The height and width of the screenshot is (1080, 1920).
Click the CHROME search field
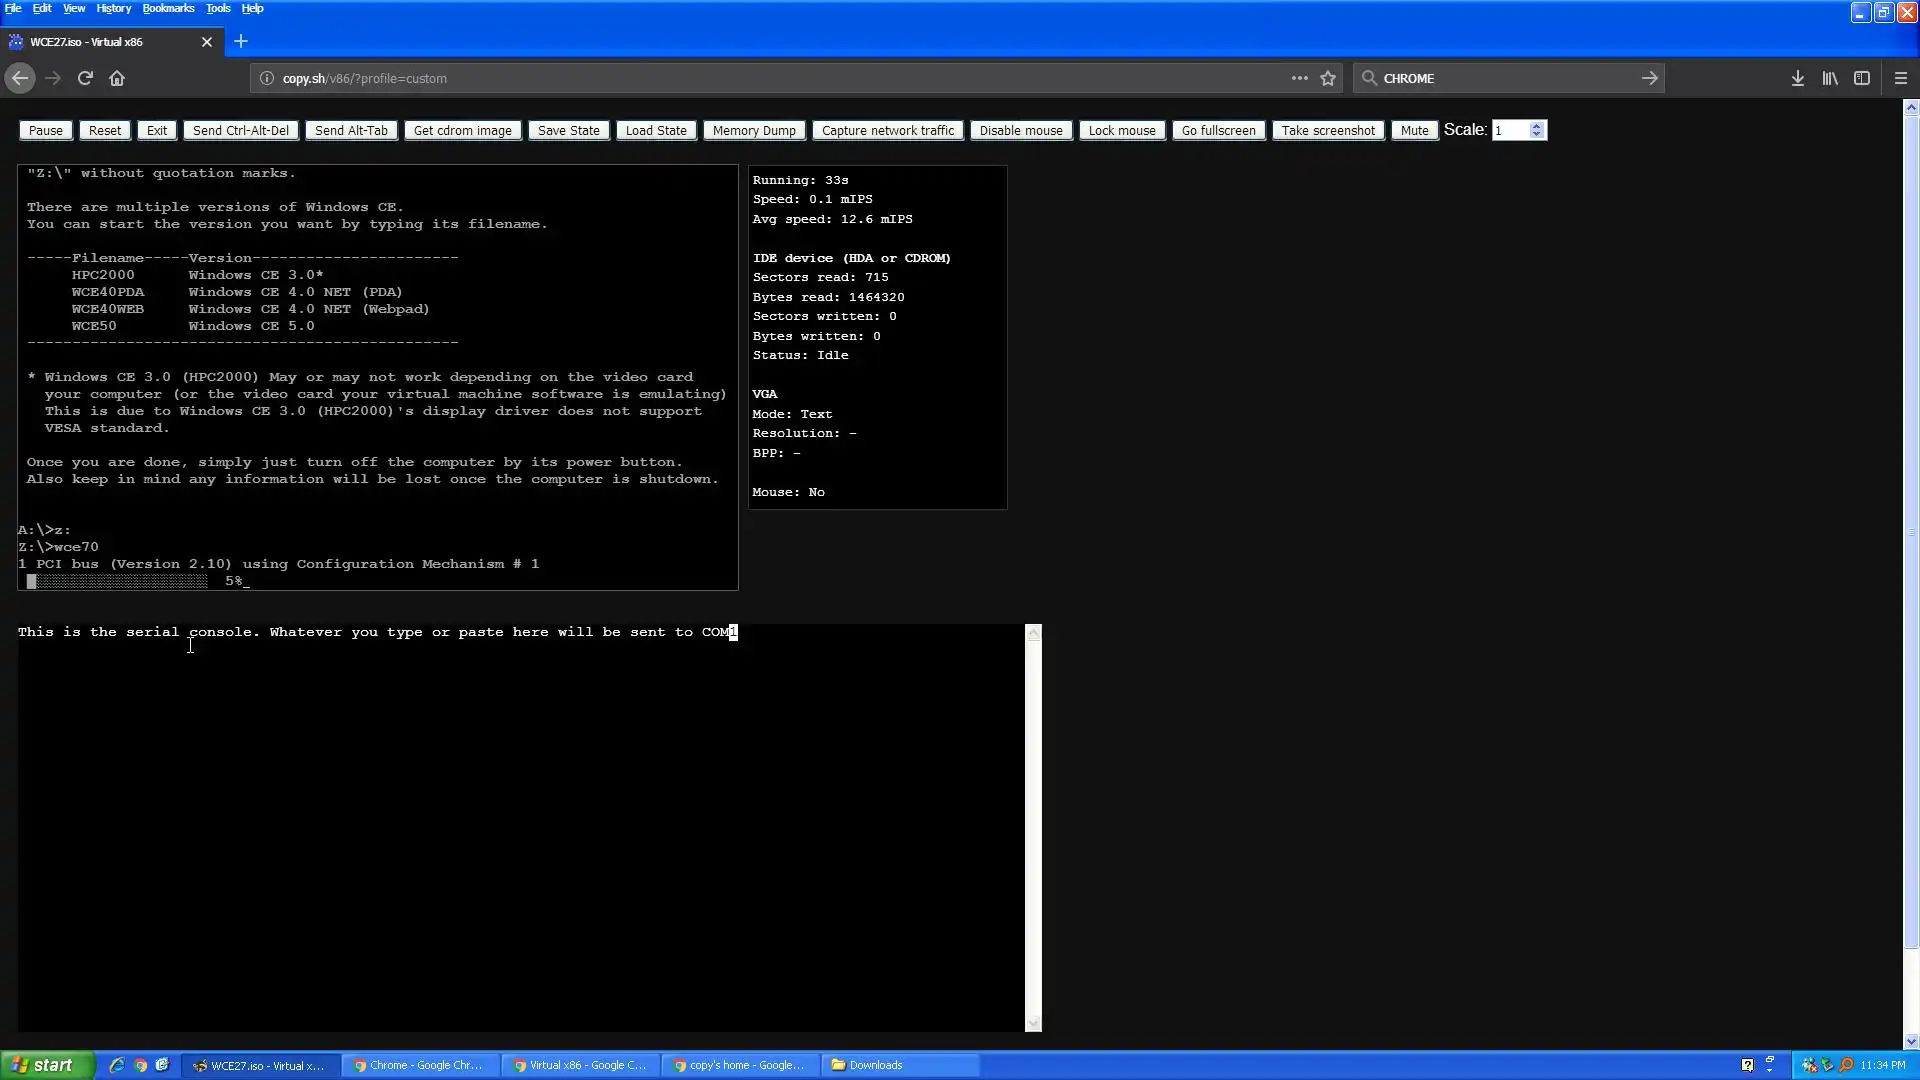tap(1500, 78)
